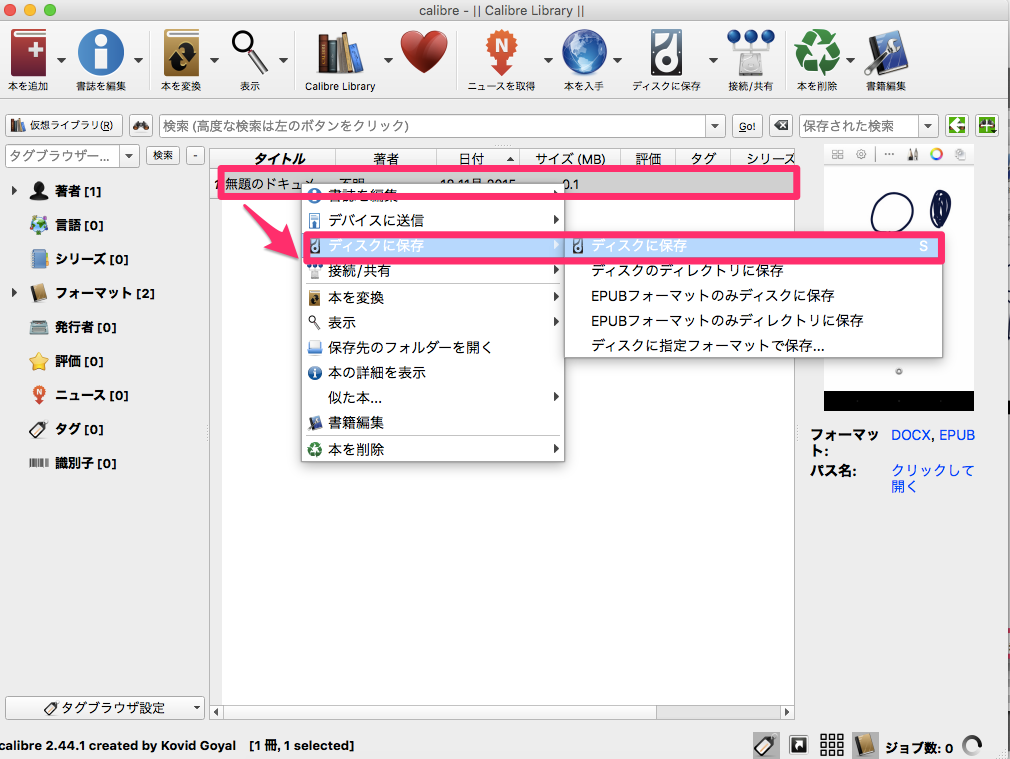Click the main search input field
The width and height of the screenshot is (1010, 759).
432,126
